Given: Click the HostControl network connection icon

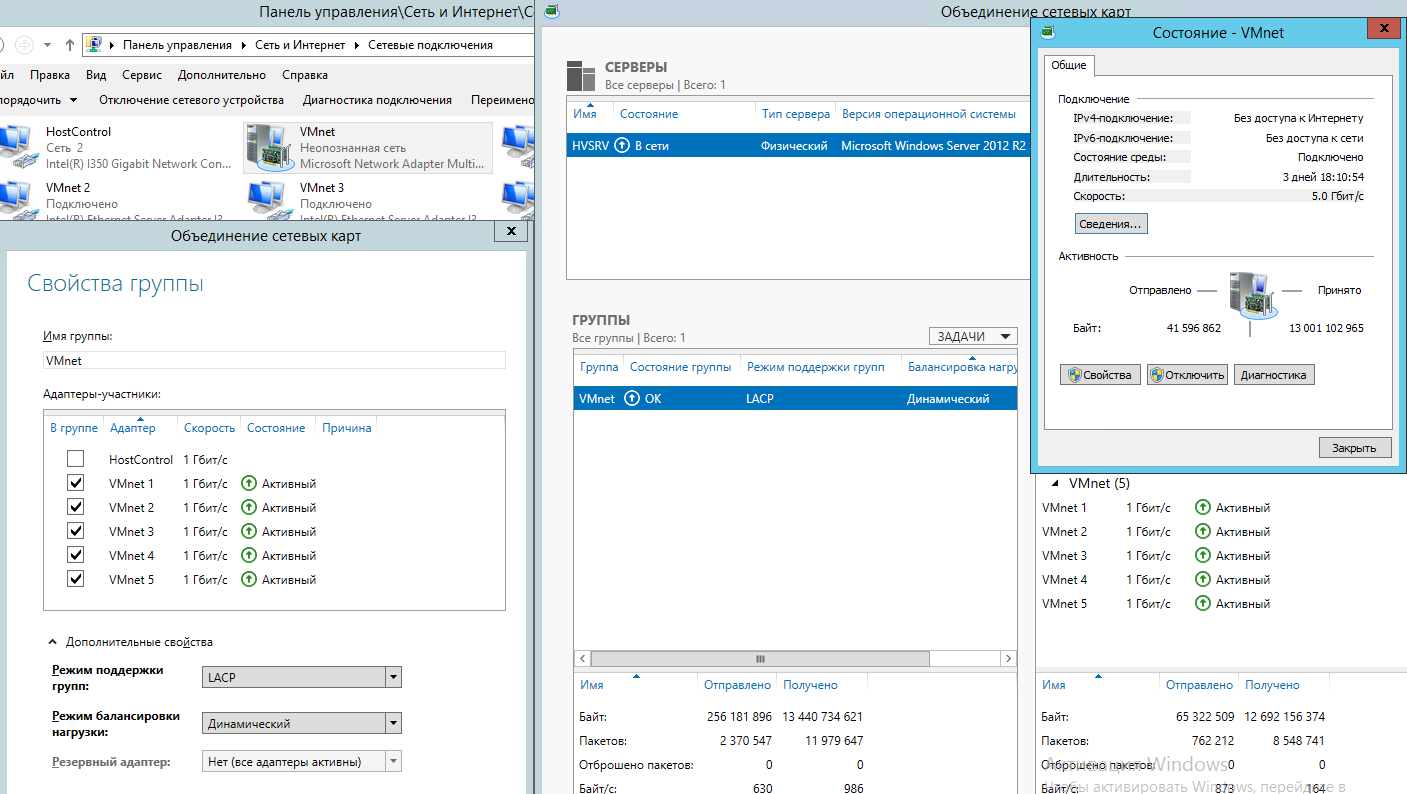Looking at the screenshot, I should pyautogui.click(x=15, y=147).
